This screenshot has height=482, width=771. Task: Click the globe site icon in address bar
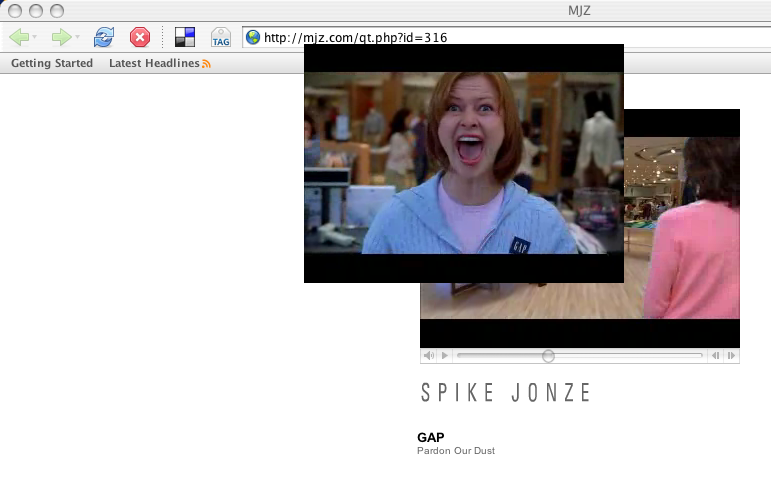tap(253, 37)
